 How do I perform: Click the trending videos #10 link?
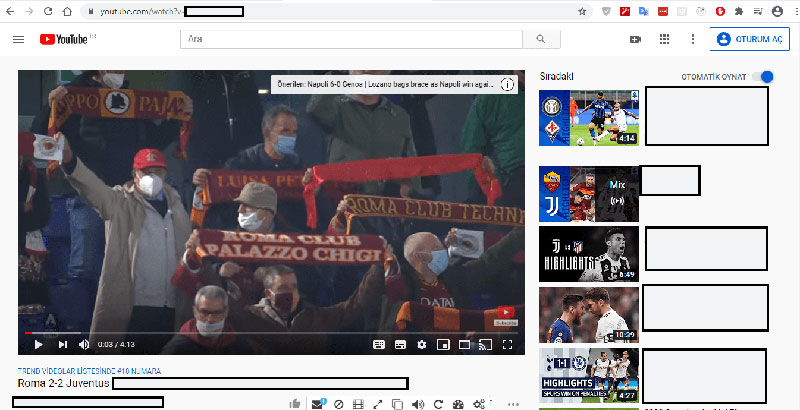[89, 371]
